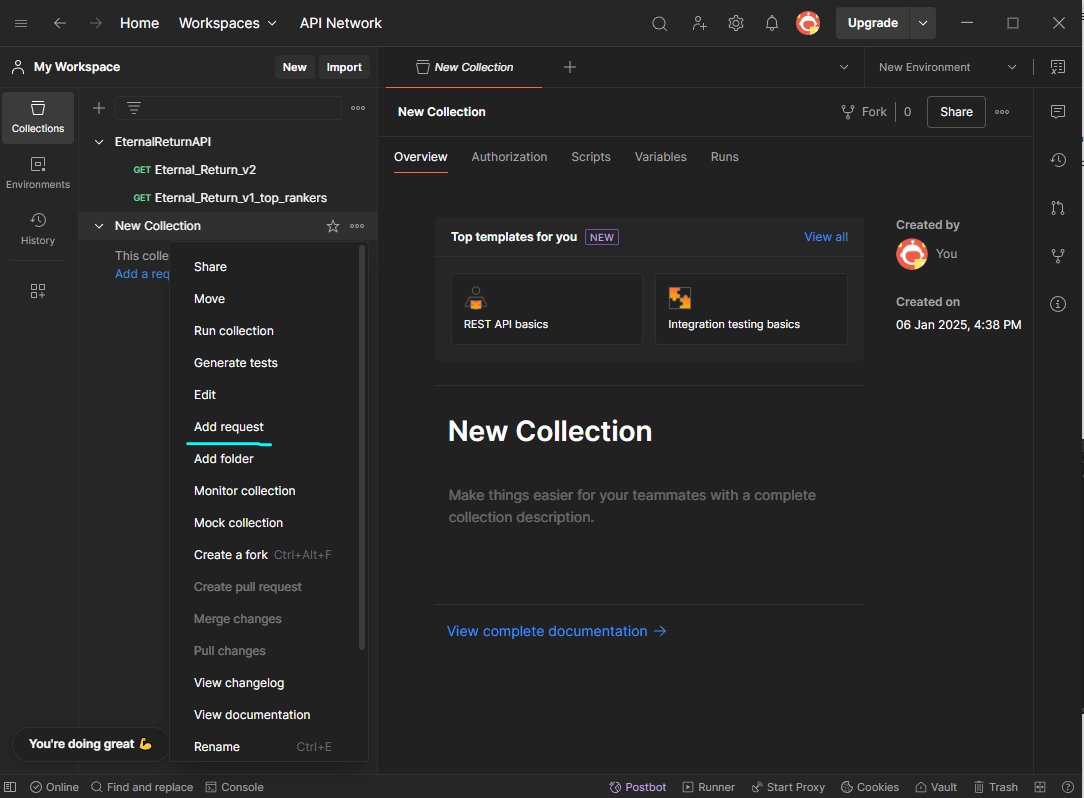Open View complete documentation link
1084x798 pixels.
557,631
